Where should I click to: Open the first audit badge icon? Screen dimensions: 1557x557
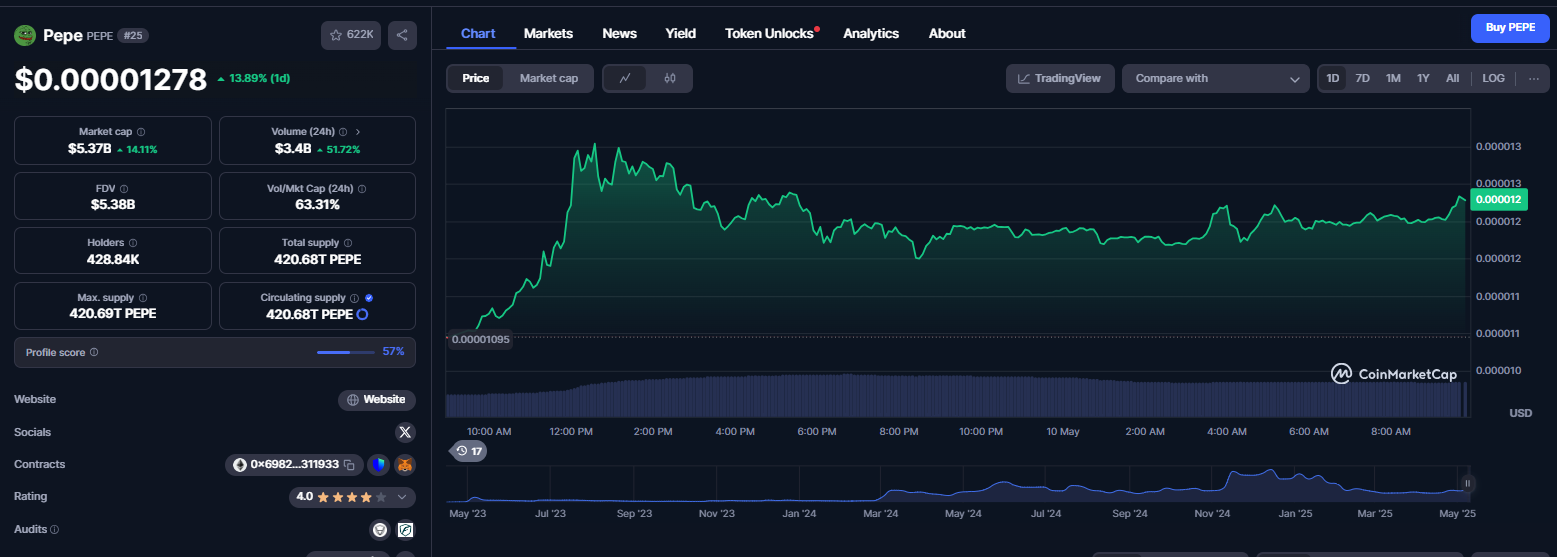coord(380,530)
